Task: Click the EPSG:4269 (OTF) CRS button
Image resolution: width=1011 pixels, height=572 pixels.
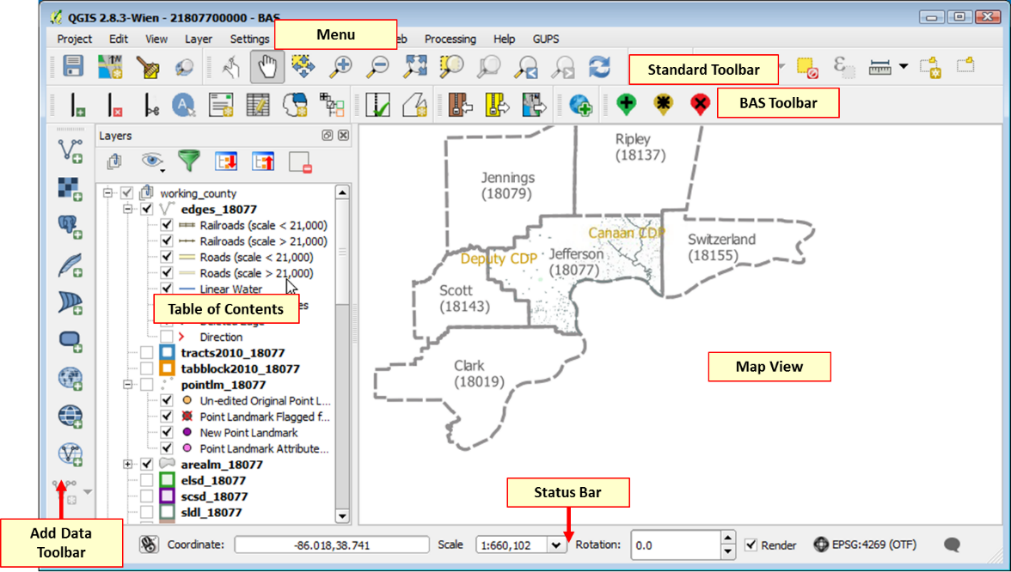Action: (867, 545)
